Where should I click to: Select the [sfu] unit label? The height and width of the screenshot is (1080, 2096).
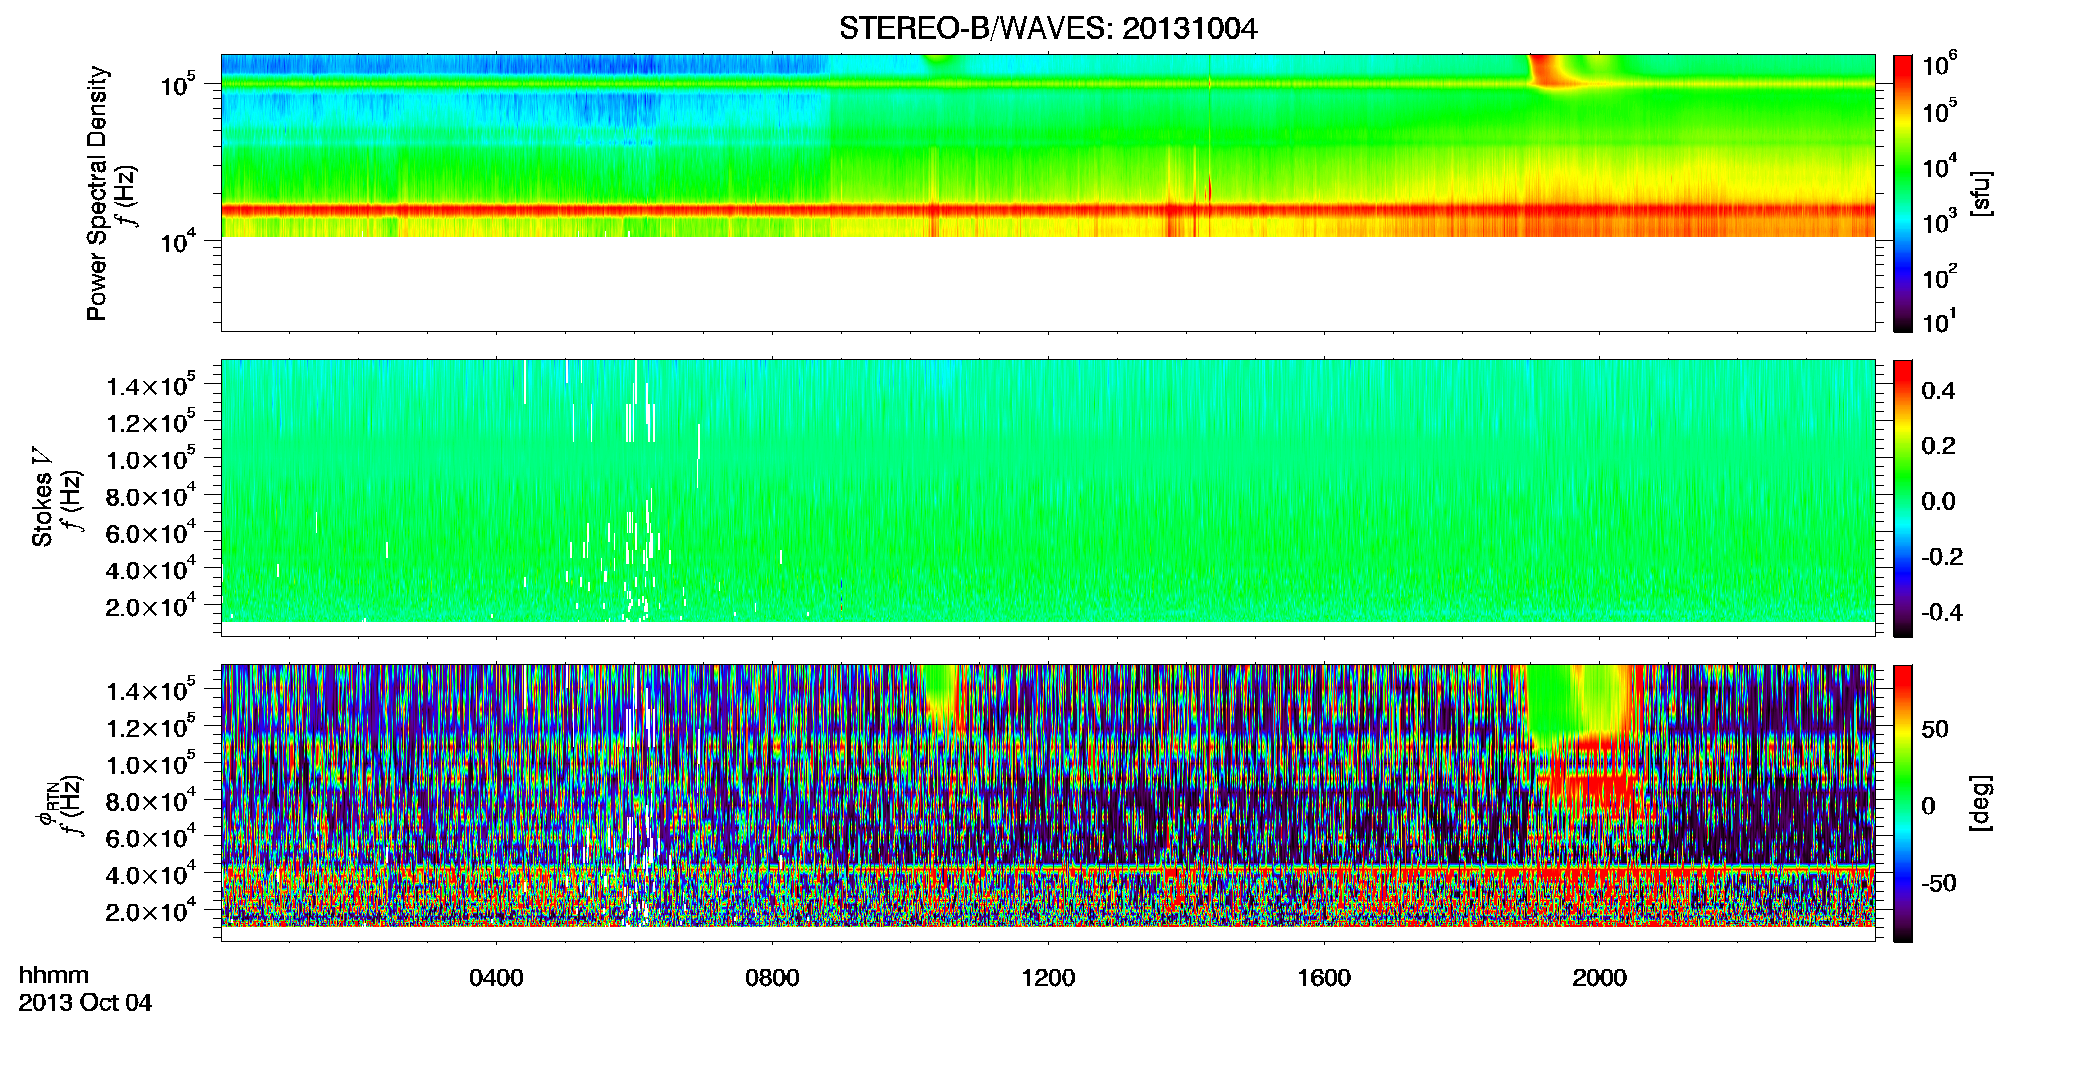click(1982, 193)
